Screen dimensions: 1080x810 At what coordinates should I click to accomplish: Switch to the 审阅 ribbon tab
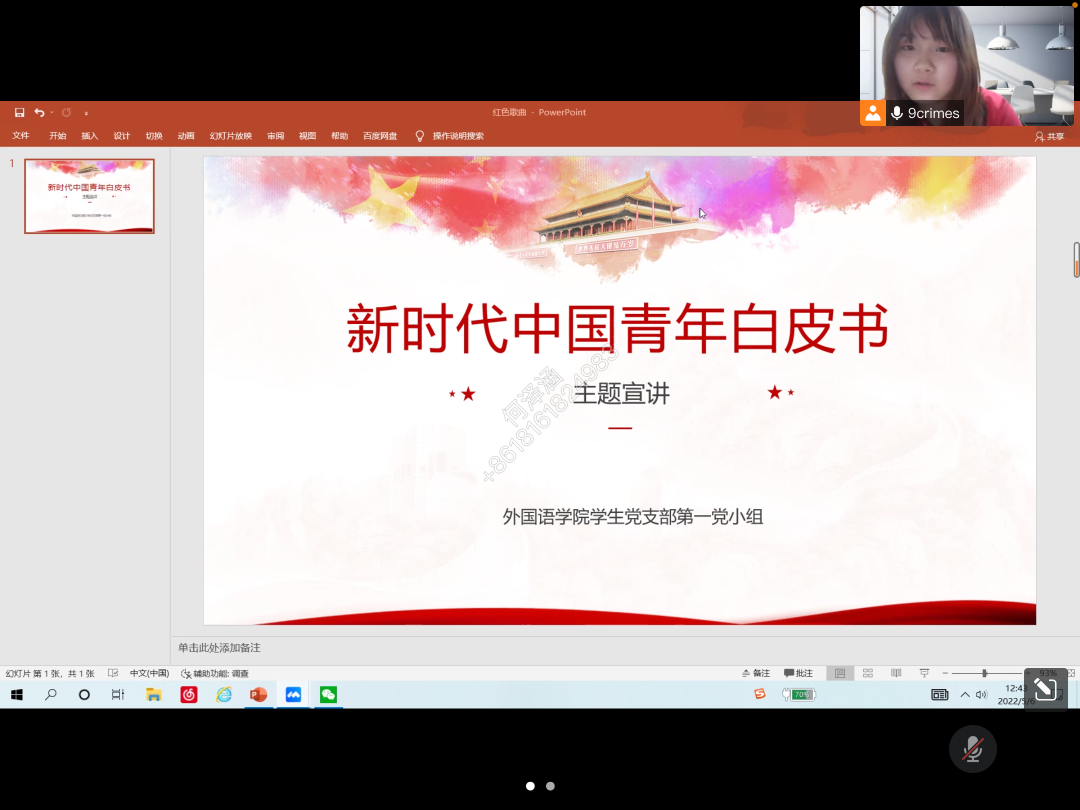coord(276,136)
